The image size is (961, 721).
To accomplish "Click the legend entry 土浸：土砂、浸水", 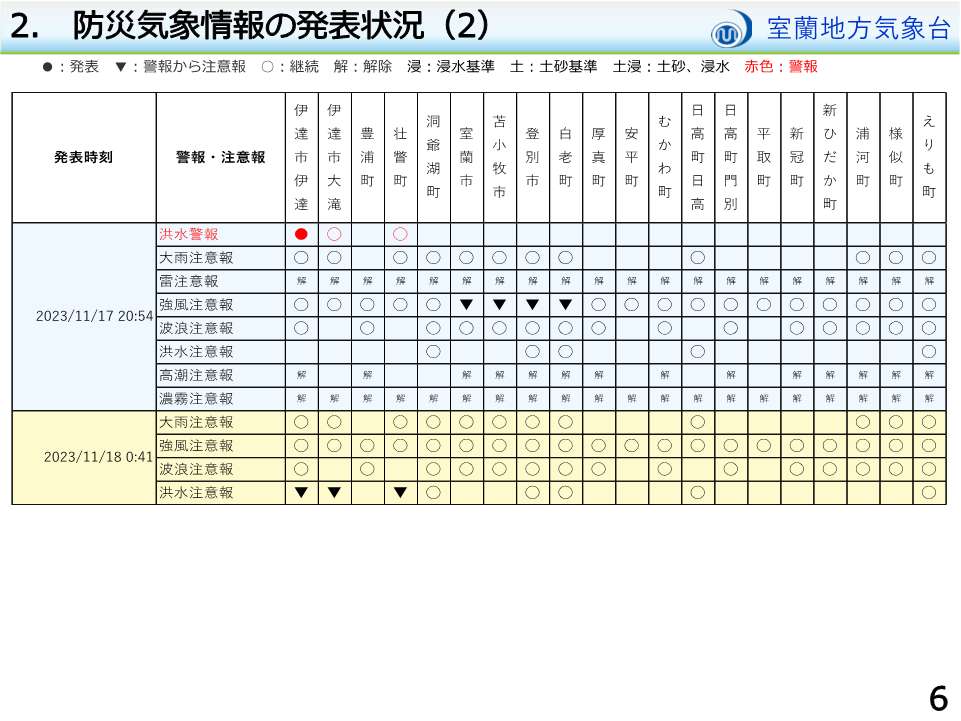I will tap(671, 66).
